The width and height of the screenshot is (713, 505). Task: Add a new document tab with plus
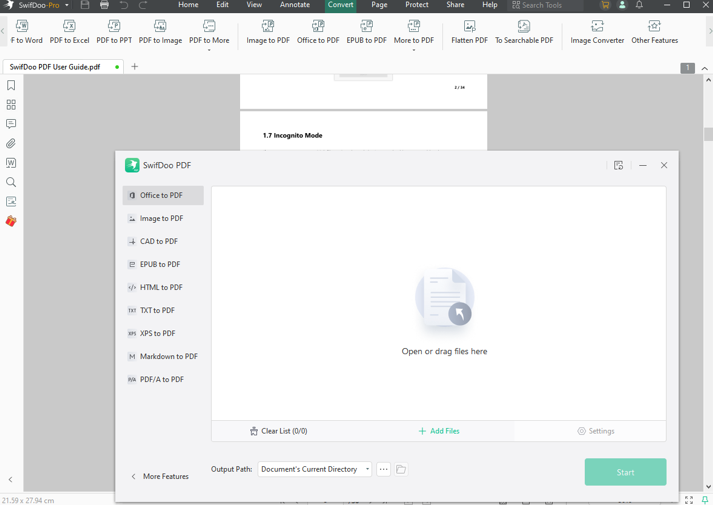[135, 66]
